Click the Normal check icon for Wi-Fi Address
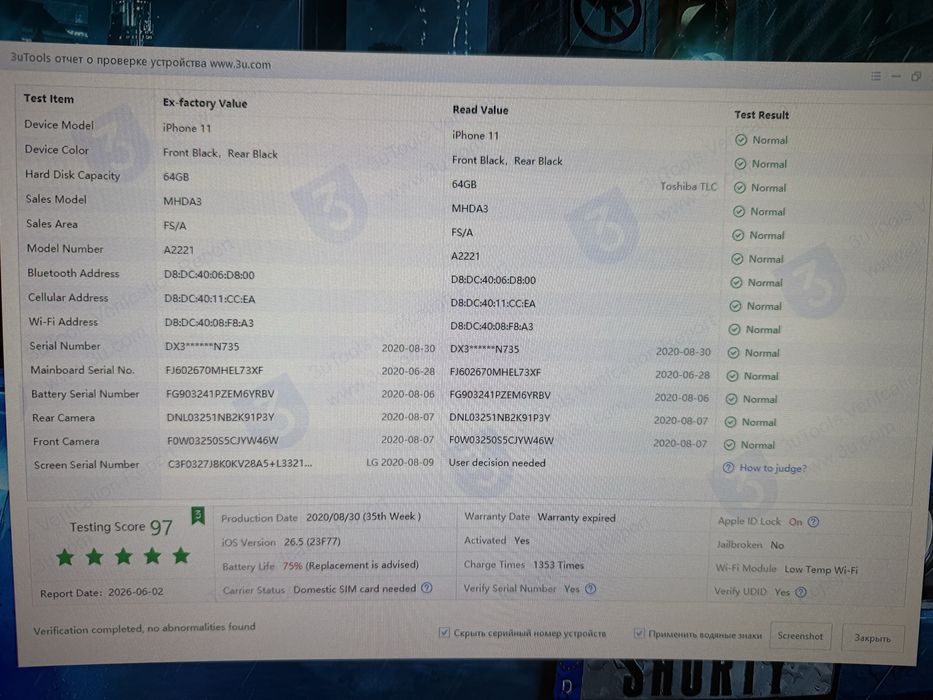Screen dimensions: 933x700 (x=735, y=330)
